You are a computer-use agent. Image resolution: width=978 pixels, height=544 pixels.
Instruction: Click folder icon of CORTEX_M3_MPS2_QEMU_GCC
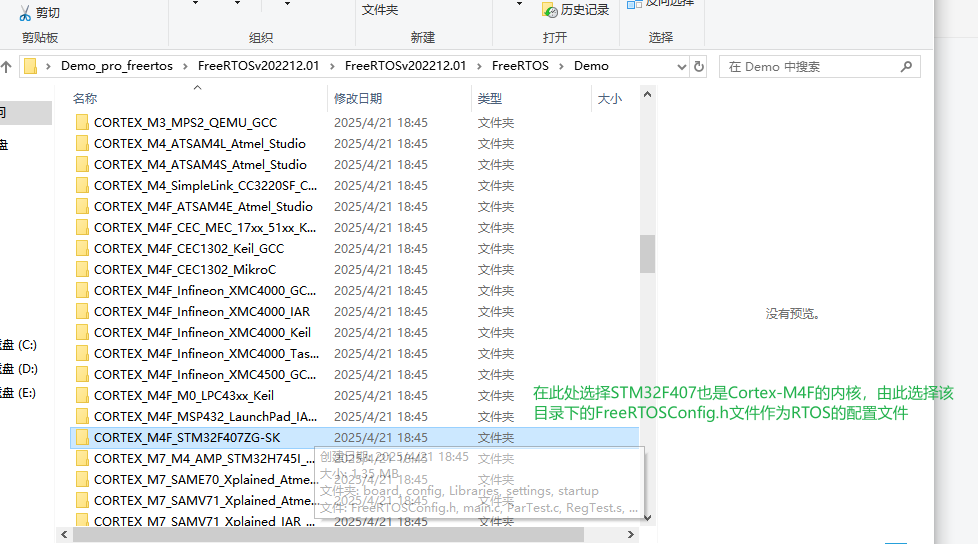(x=82, y=122)
